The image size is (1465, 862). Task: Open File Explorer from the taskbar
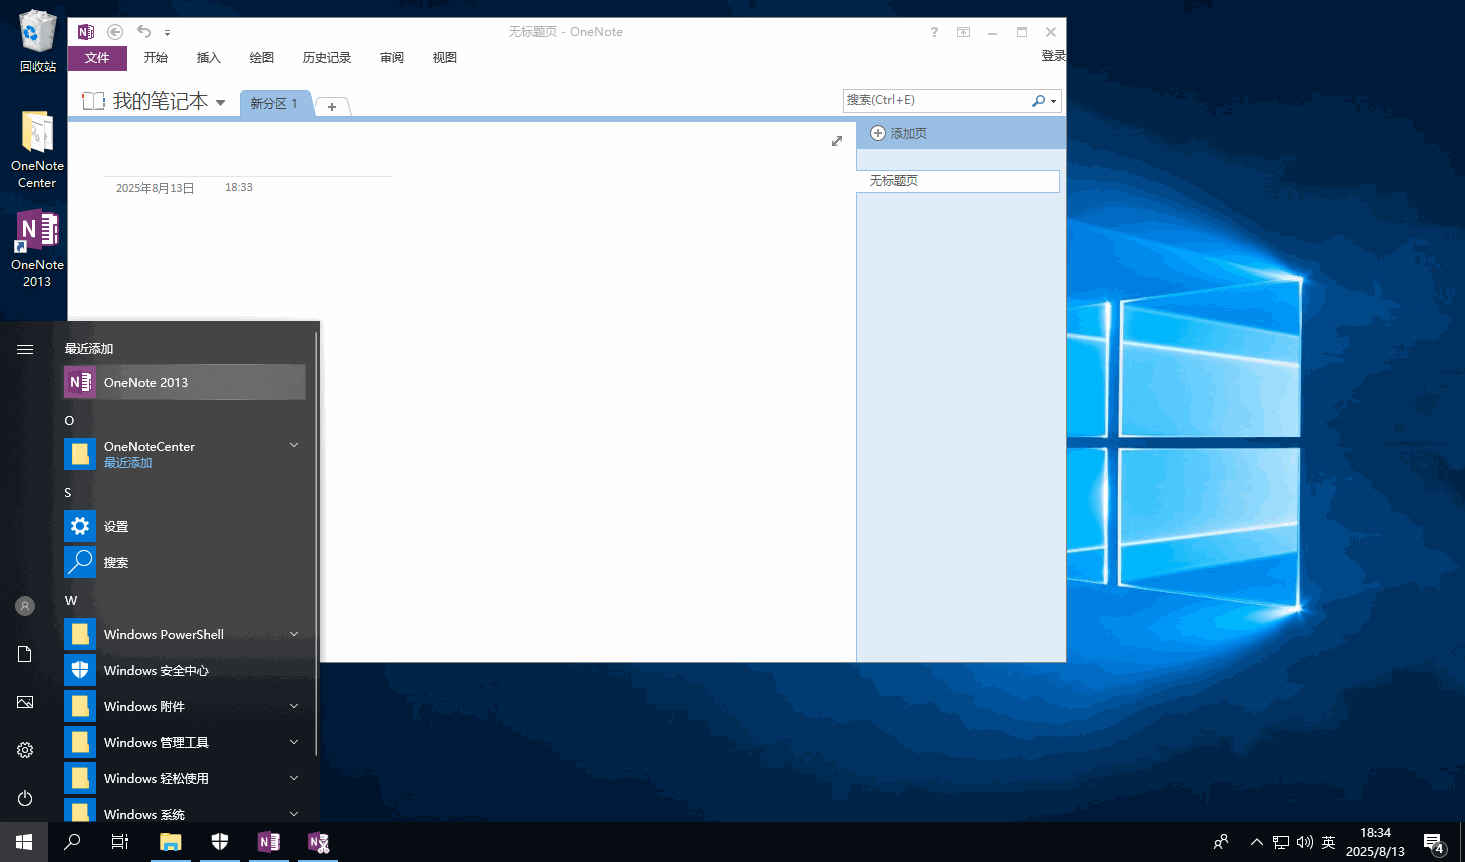171,842
